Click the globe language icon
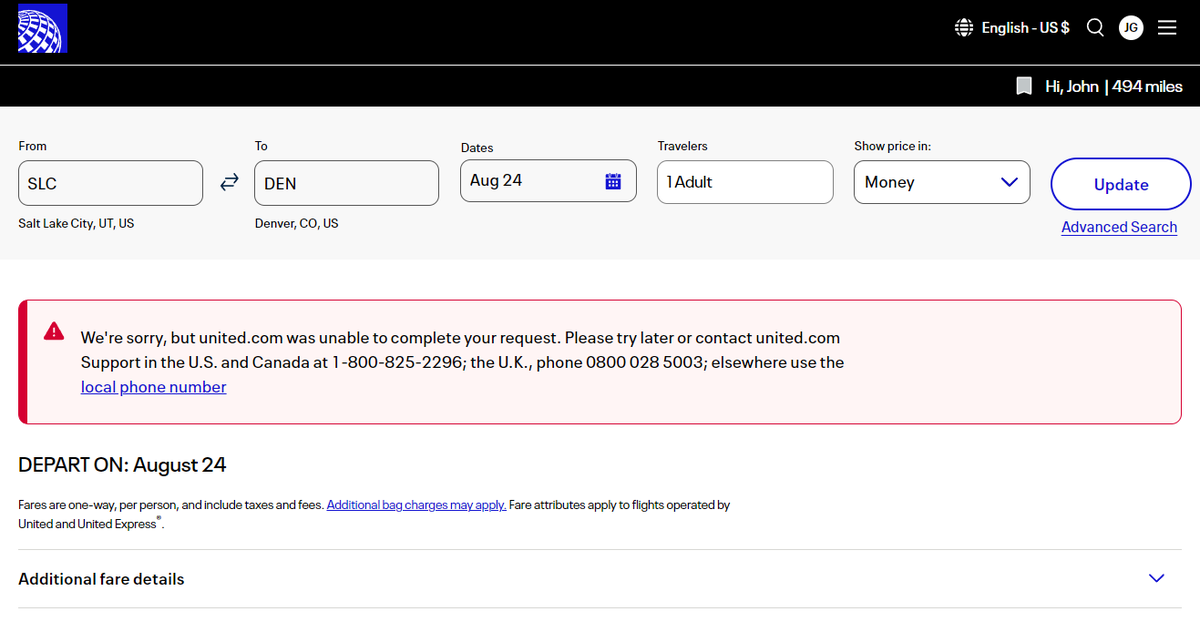The image size is (1200, 642). coord(964,28)
